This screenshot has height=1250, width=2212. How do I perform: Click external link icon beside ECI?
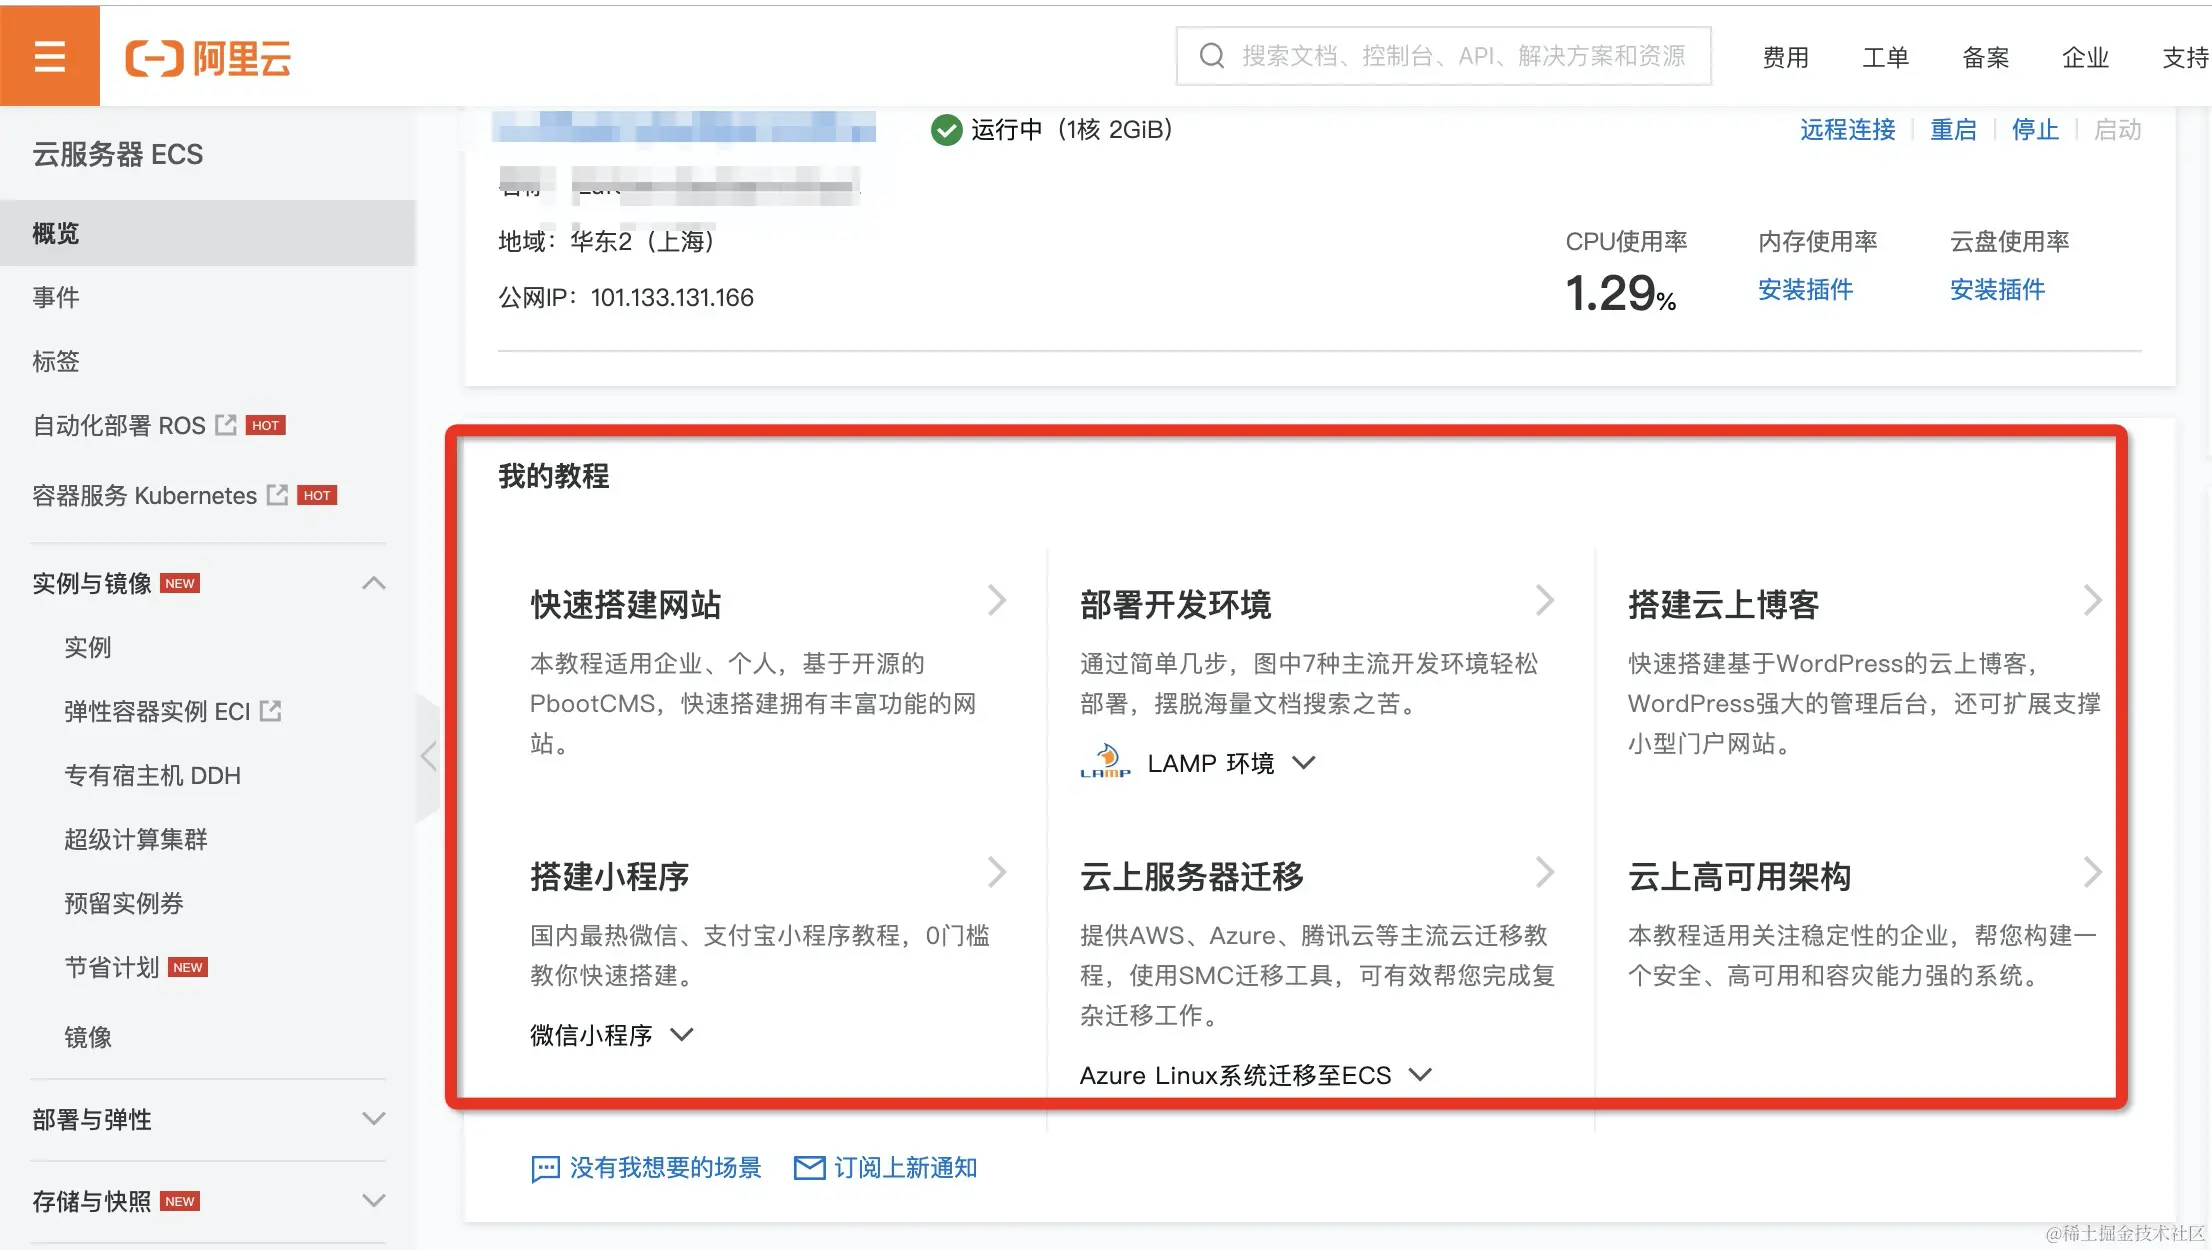pyautogui.click(x=270, y=711)
